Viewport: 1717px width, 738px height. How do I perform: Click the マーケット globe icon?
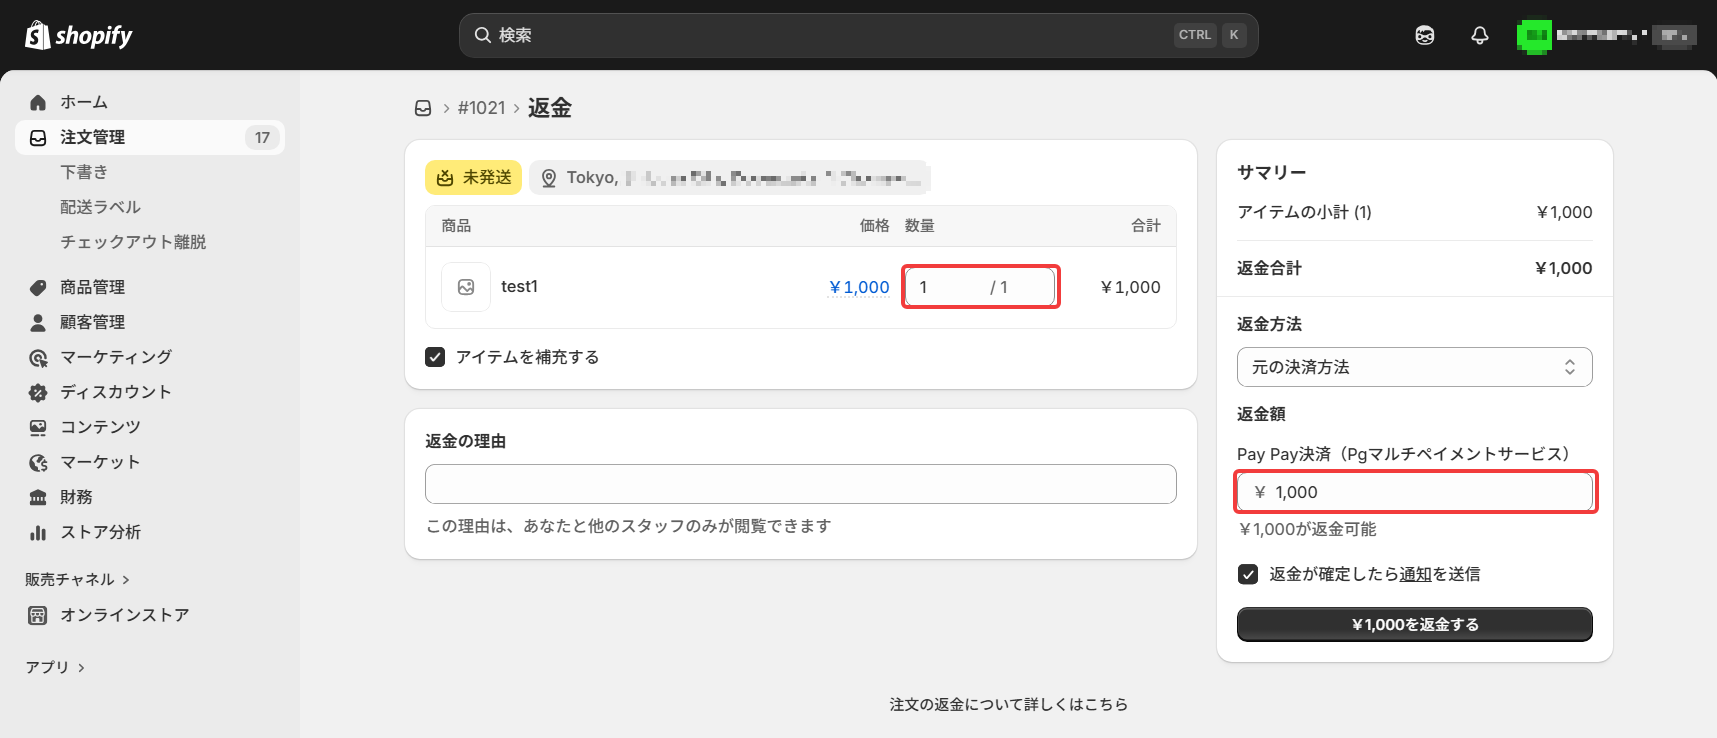pos(38,462)
